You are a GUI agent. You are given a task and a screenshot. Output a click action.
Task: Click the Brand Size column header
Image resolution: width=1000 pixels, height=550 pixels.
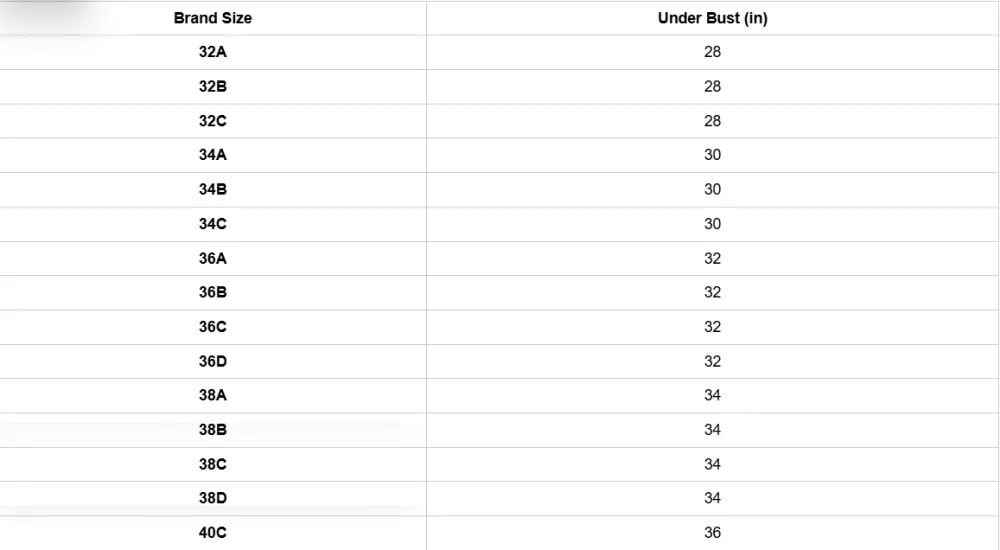point(213,18)
